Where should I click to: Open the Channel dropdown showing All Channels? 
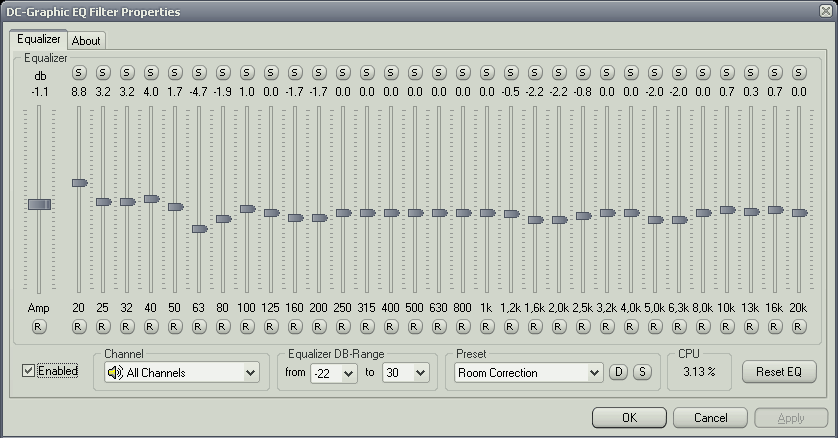coord(181,373)
